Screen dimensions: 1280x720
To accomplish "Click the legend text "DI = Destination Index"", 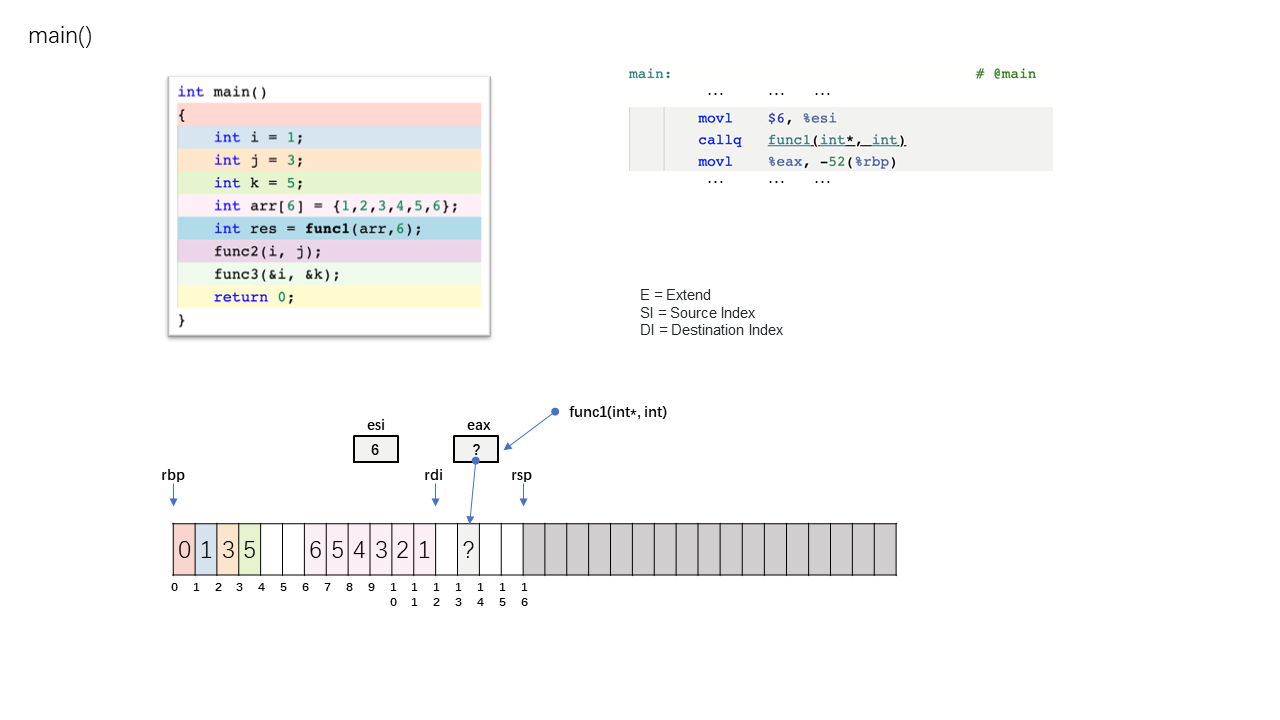I will pyautogui.click(x=711, y=330).
